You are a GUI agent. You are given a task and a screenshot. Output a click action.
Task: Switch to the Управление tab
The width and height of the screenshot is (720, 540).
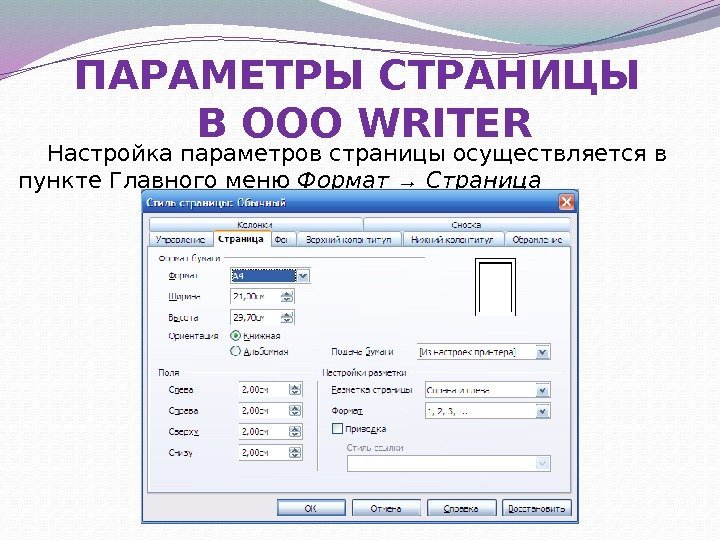pyautogui.click(x=180, y=240)
